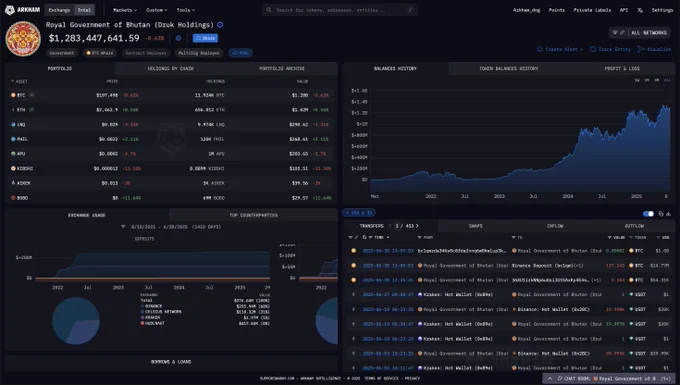Screen dimensions: 680x385
Task: Click the chat room collapse arrow
Action: [550, 378]
